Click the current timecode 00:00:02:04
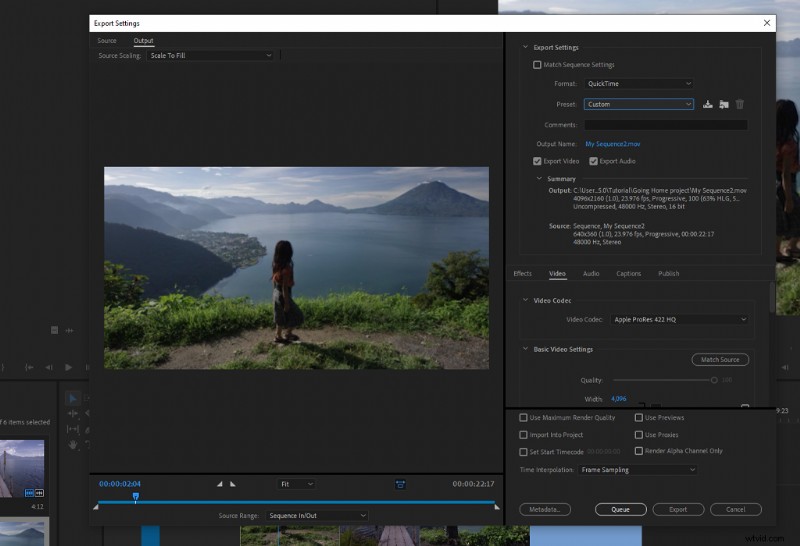 coord(119,484)
